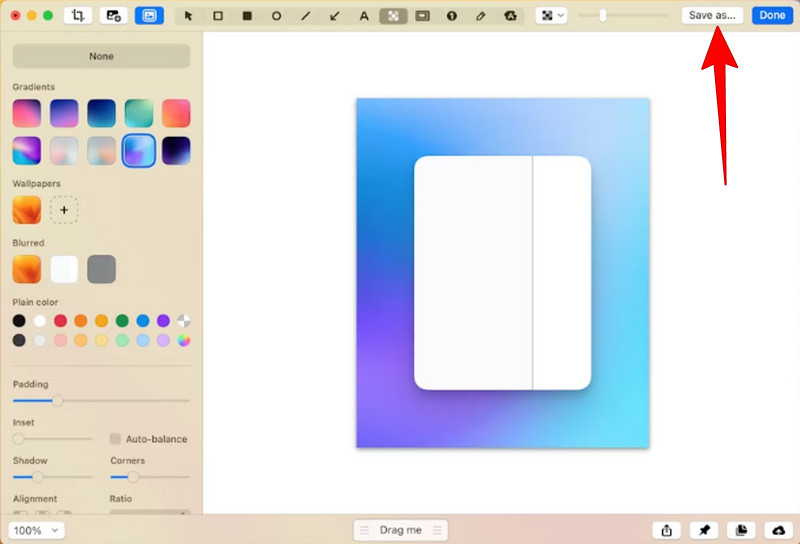Viewport: 800px width, 544px height.
Task: Select the Text tool
Action: (x=364, y=16)
